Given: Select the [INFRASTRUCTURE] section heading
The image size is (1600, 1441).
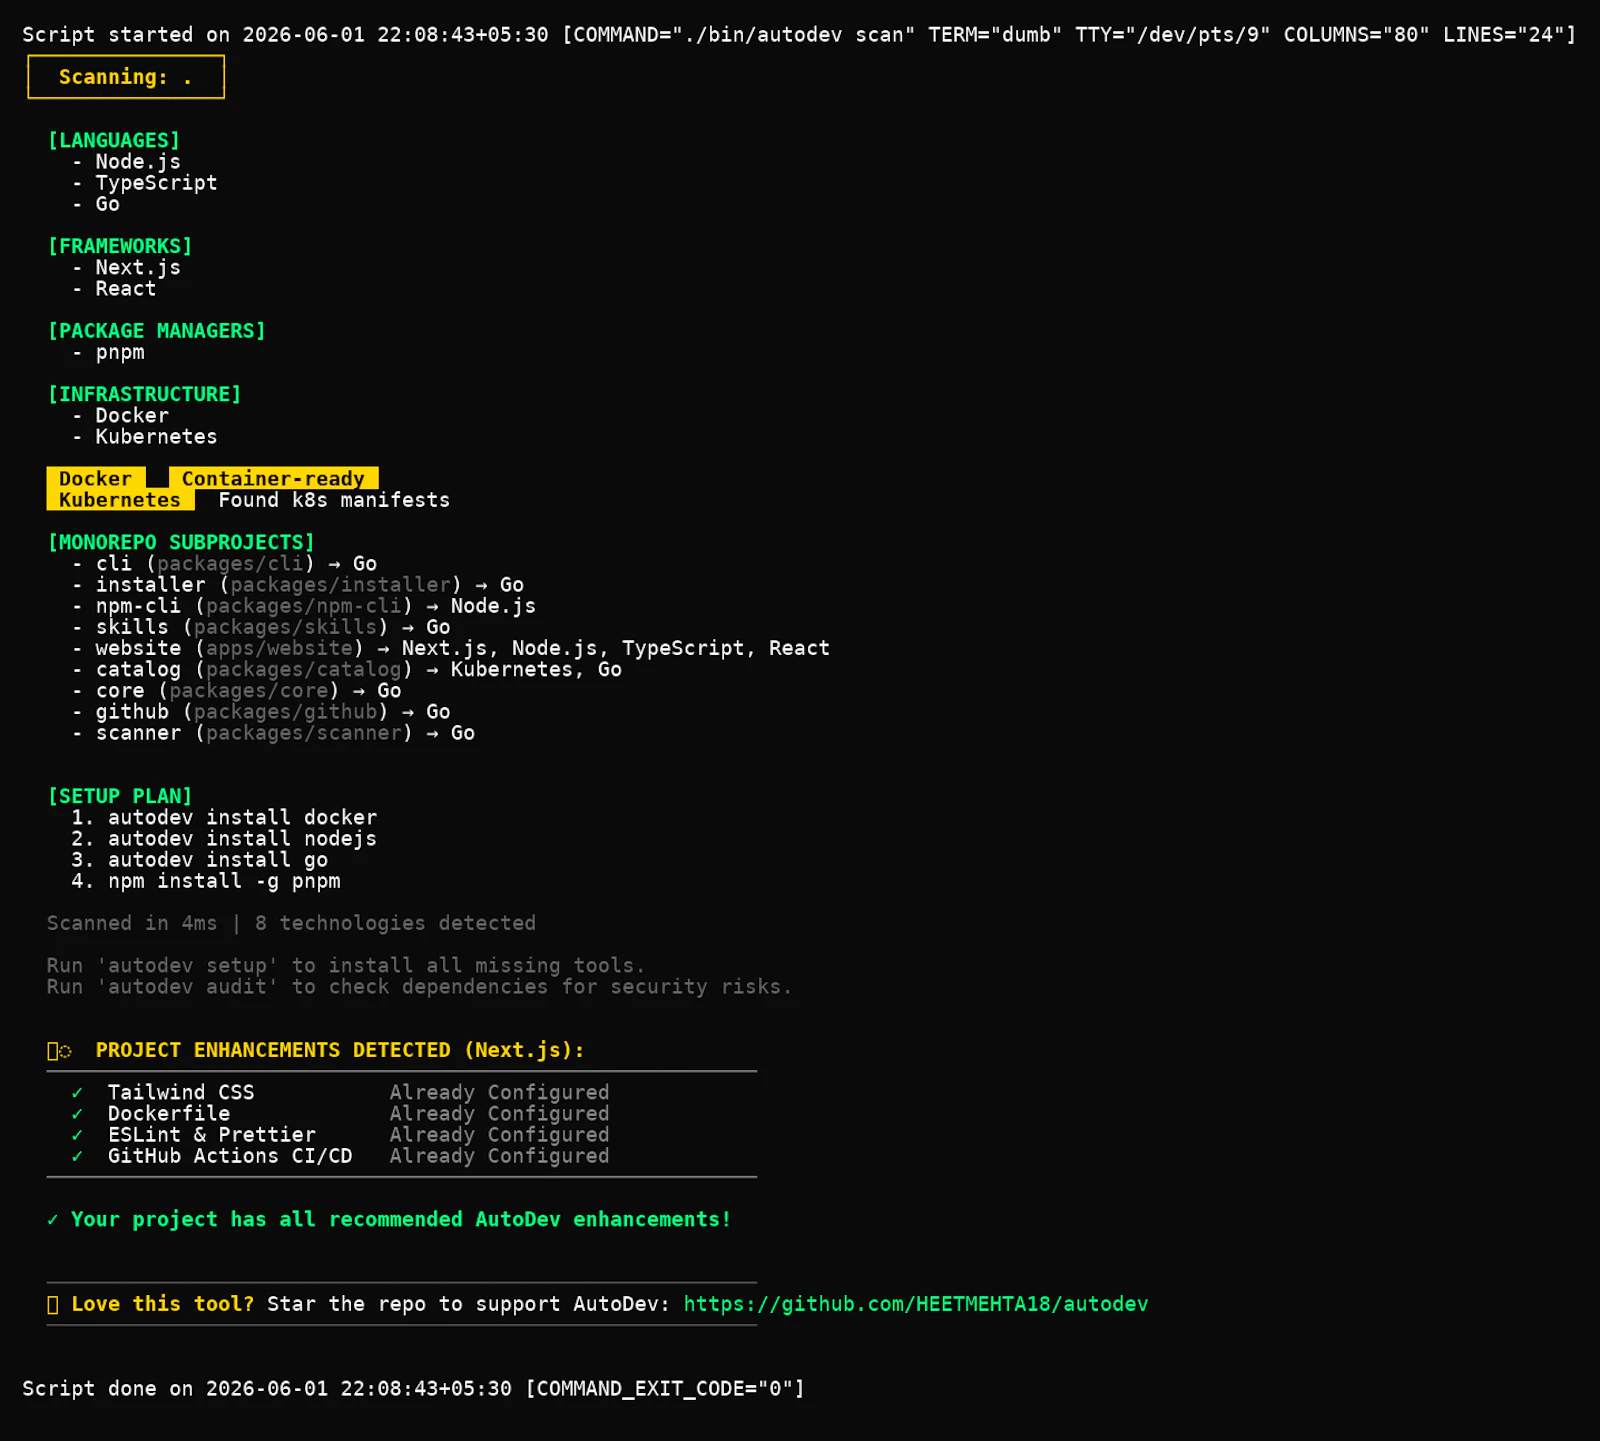Looking at the screenshot, I should point(144,394).
